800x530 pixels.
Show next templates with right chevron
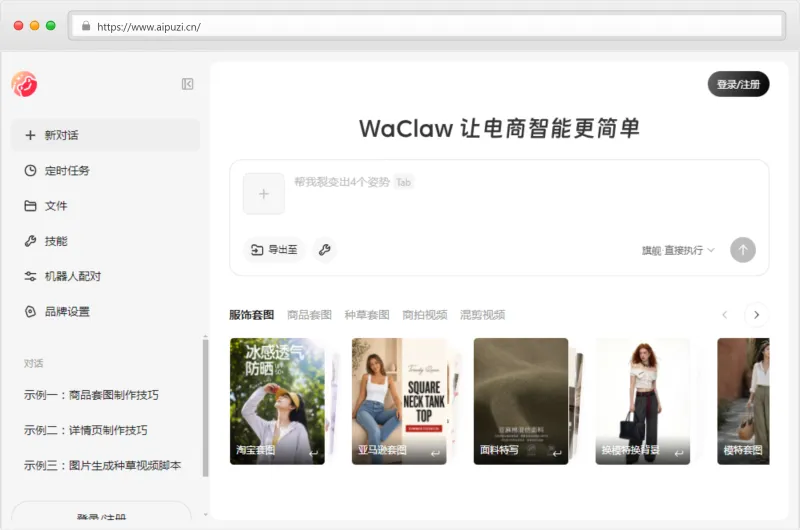[x=757, y=315]
